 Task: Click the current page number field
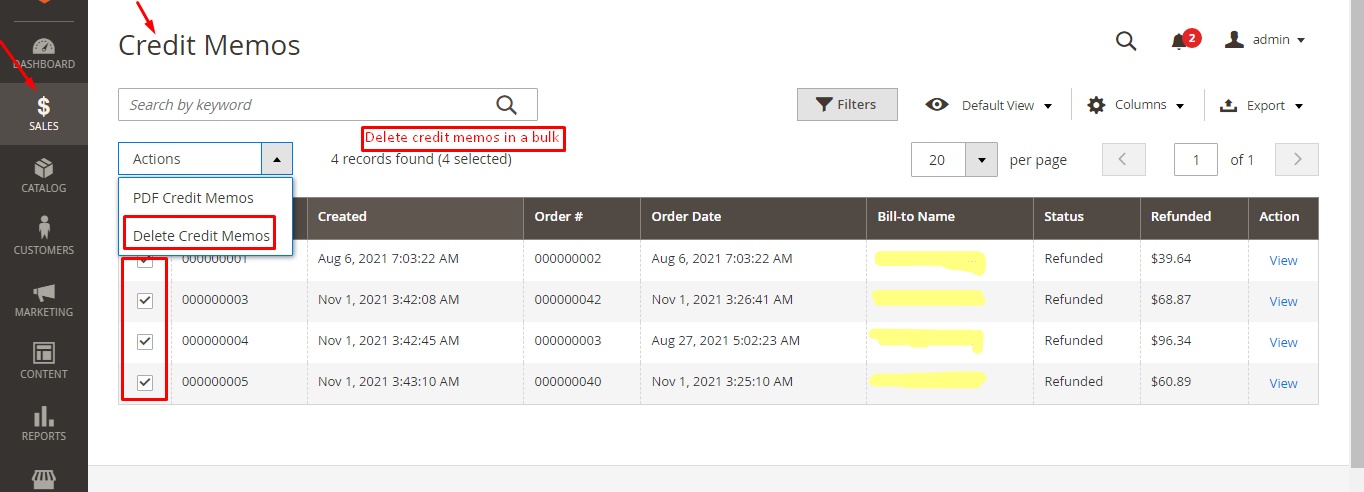(1196, 160)
